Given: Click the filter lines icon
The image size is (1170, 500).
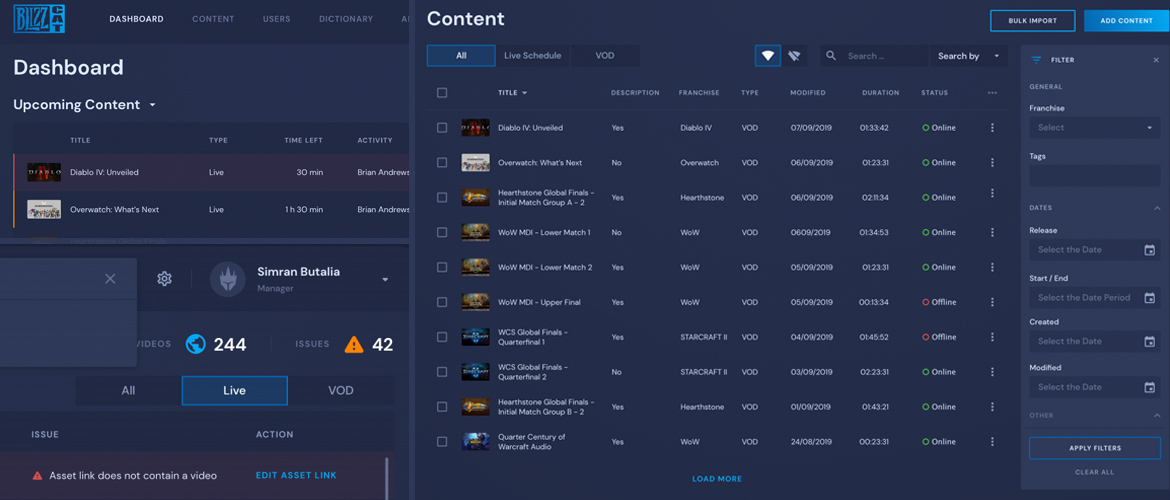Looking at the screenshot, I should coord(1036,60).
